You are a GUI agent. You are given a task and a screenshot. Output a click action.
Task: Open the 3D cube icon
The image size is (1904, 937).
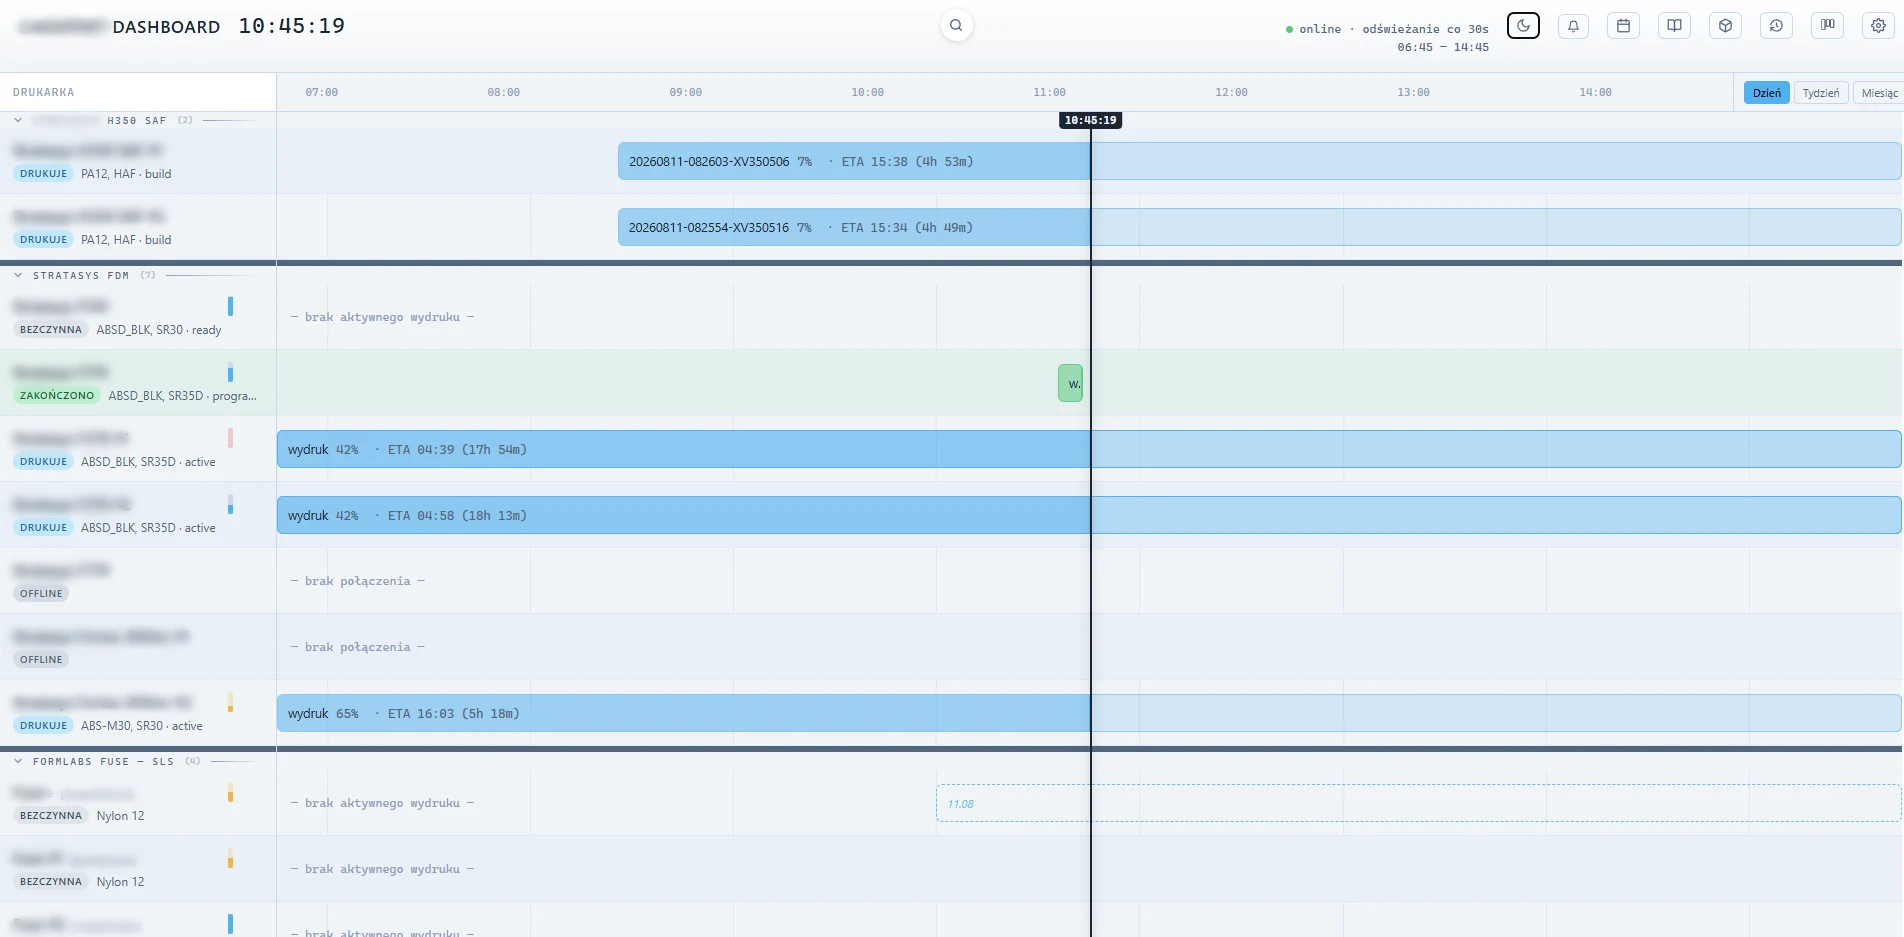tap(1726, 26)
